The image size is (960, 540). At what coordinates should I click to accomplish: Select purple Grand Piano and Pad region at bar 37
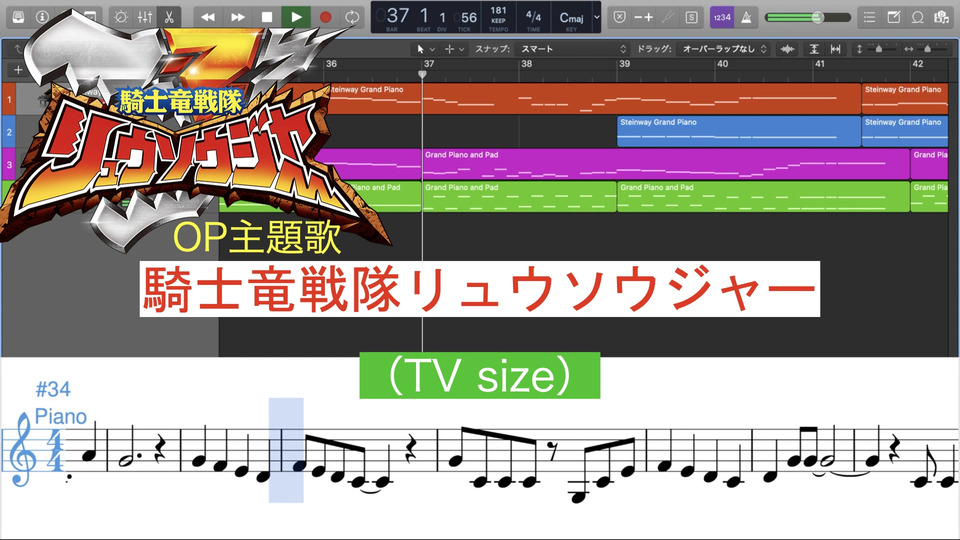666,164
